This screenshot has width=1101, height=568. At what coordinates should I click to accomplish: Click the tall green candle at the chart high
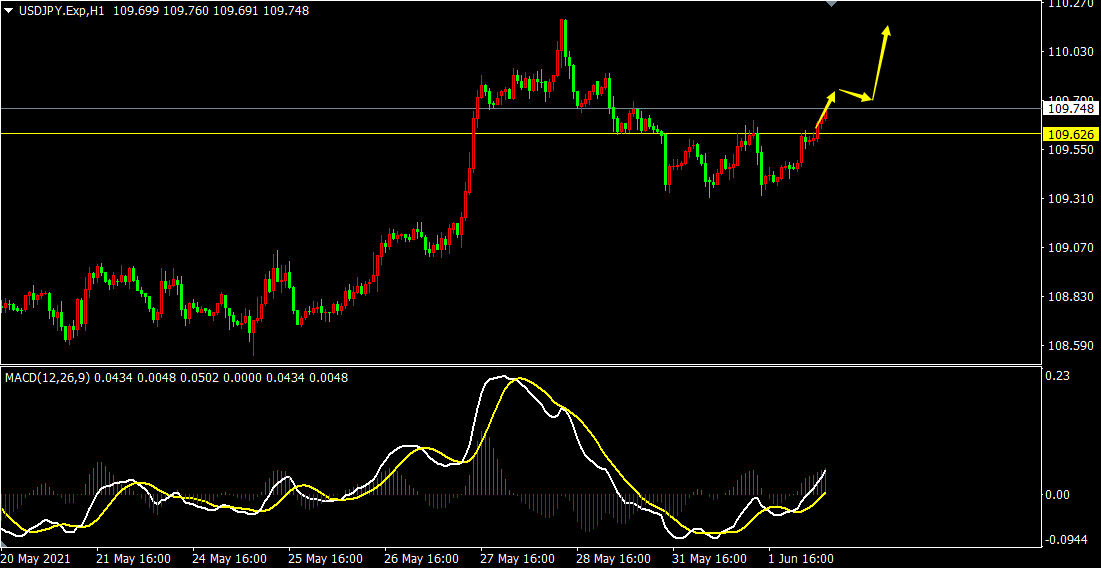564,40
